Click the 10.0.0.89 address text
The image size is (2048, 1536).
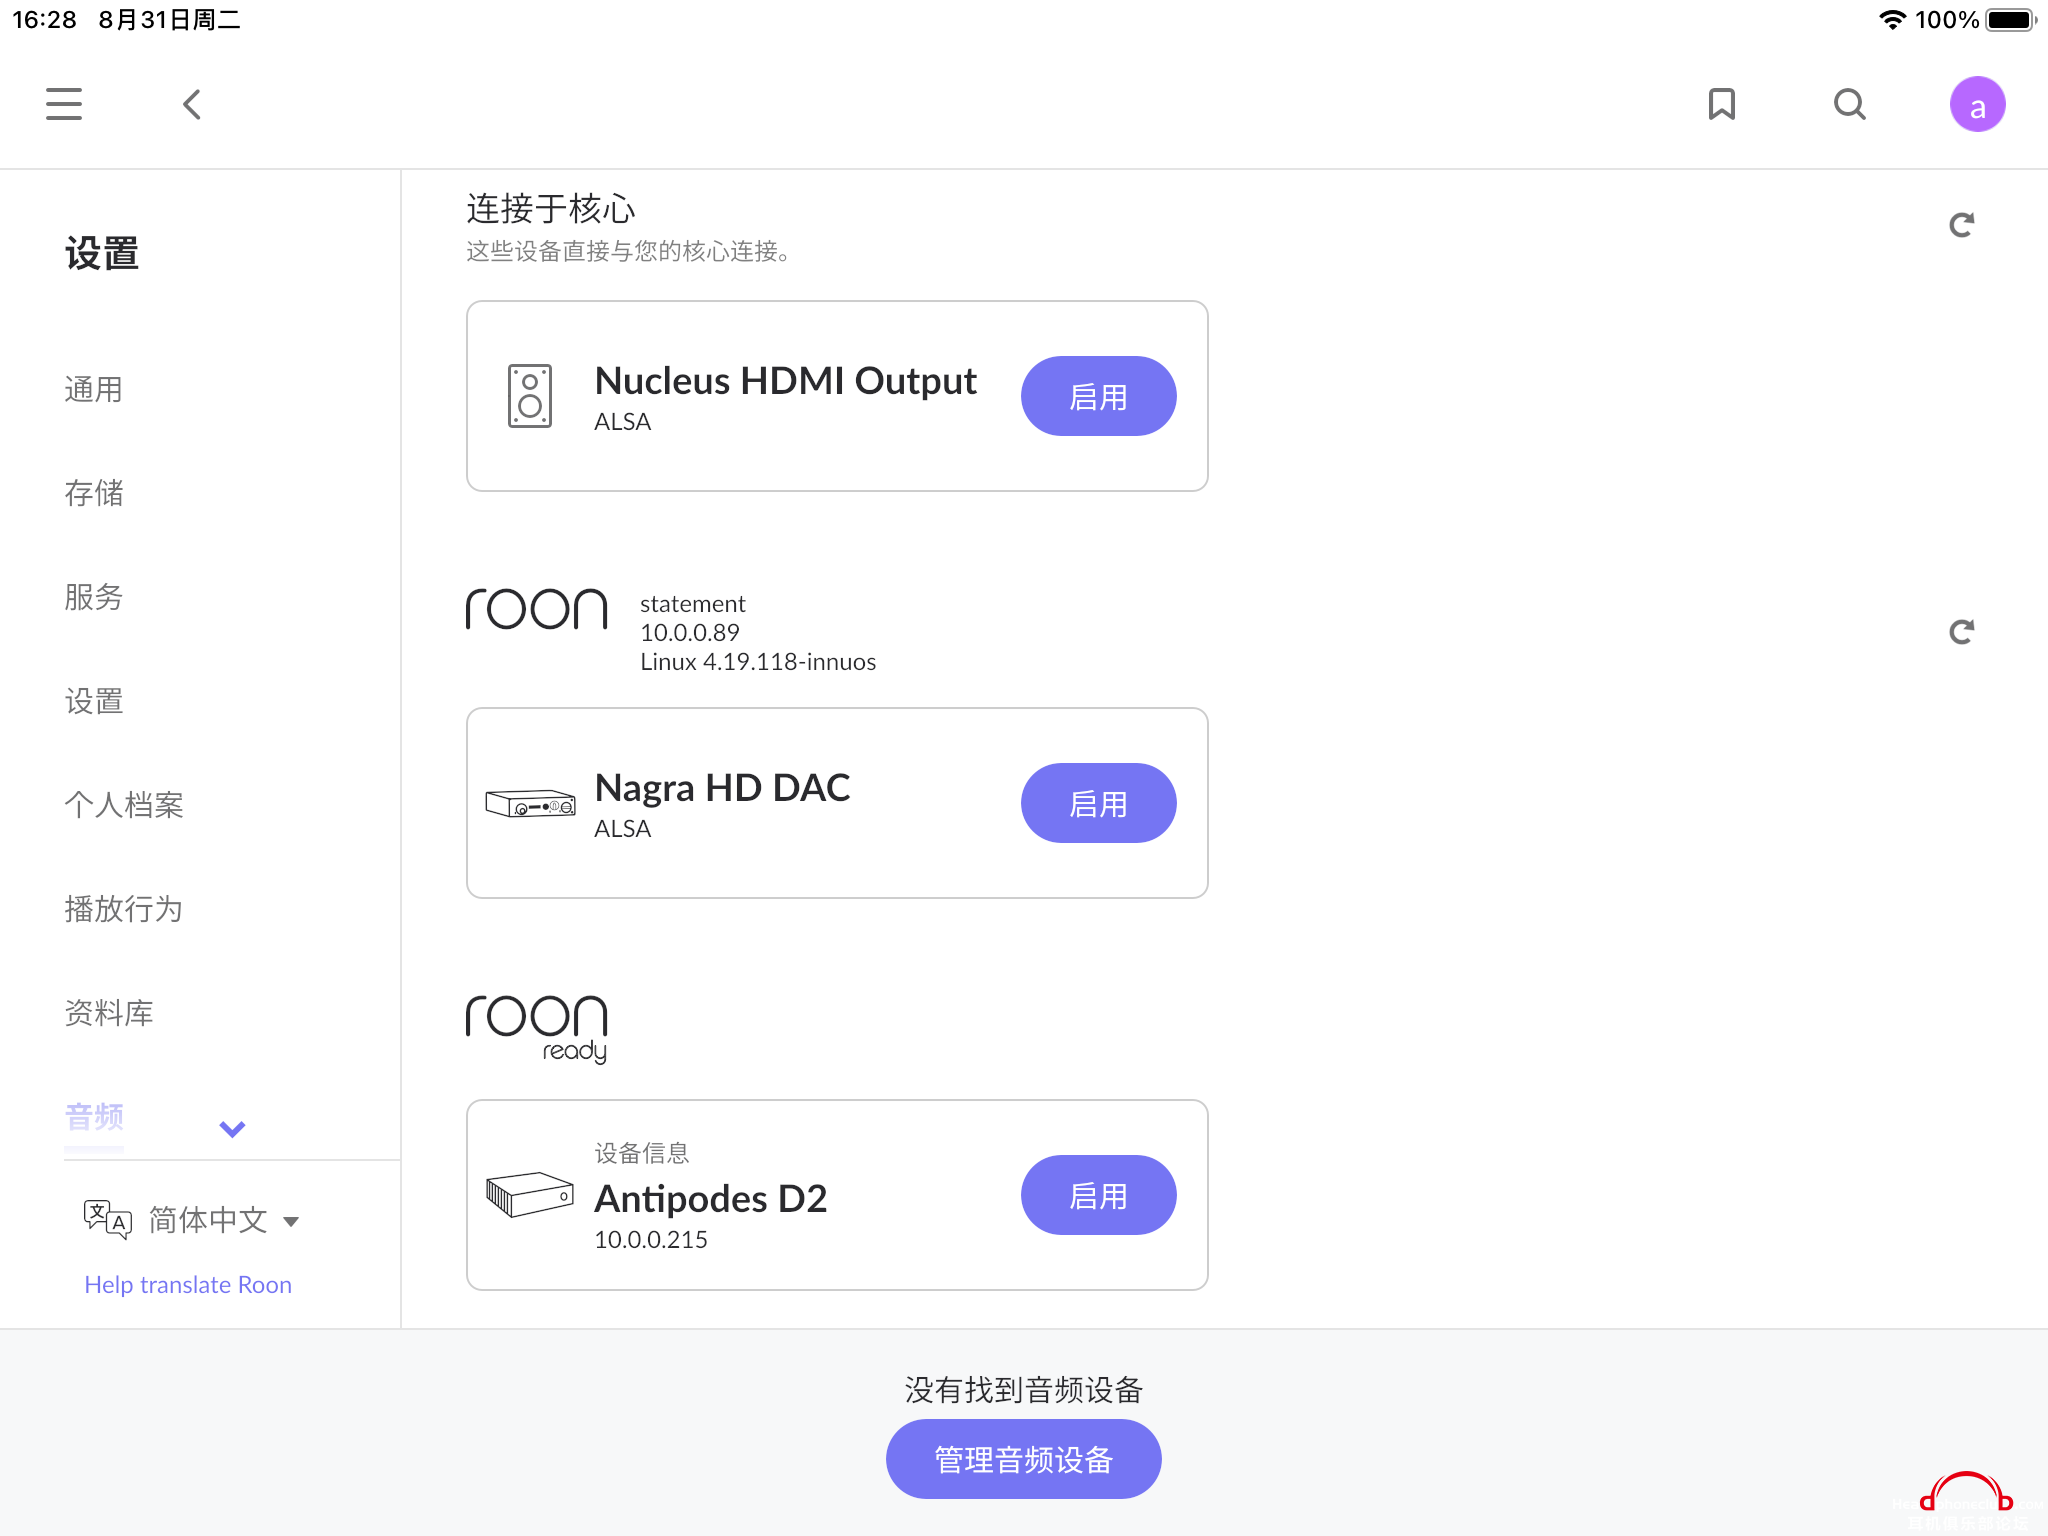(x=690, y=633)
